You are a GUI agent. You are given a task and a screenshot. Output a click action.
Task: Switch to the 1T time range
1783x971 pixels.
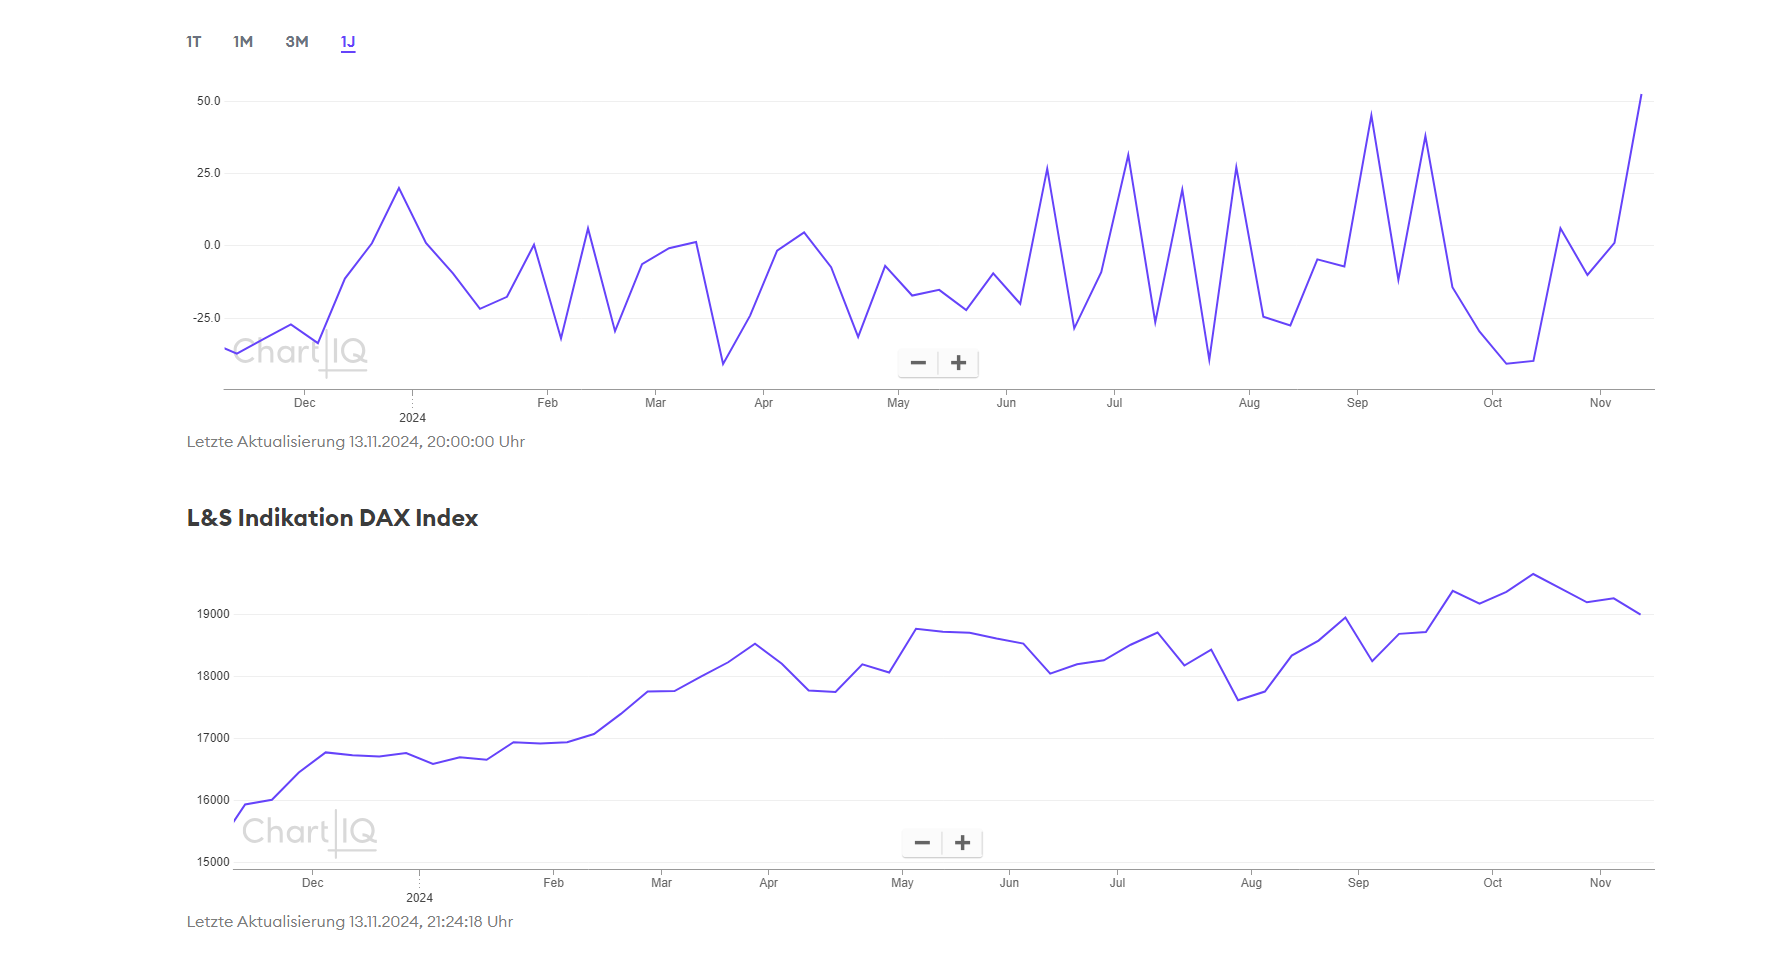(194, 42)
